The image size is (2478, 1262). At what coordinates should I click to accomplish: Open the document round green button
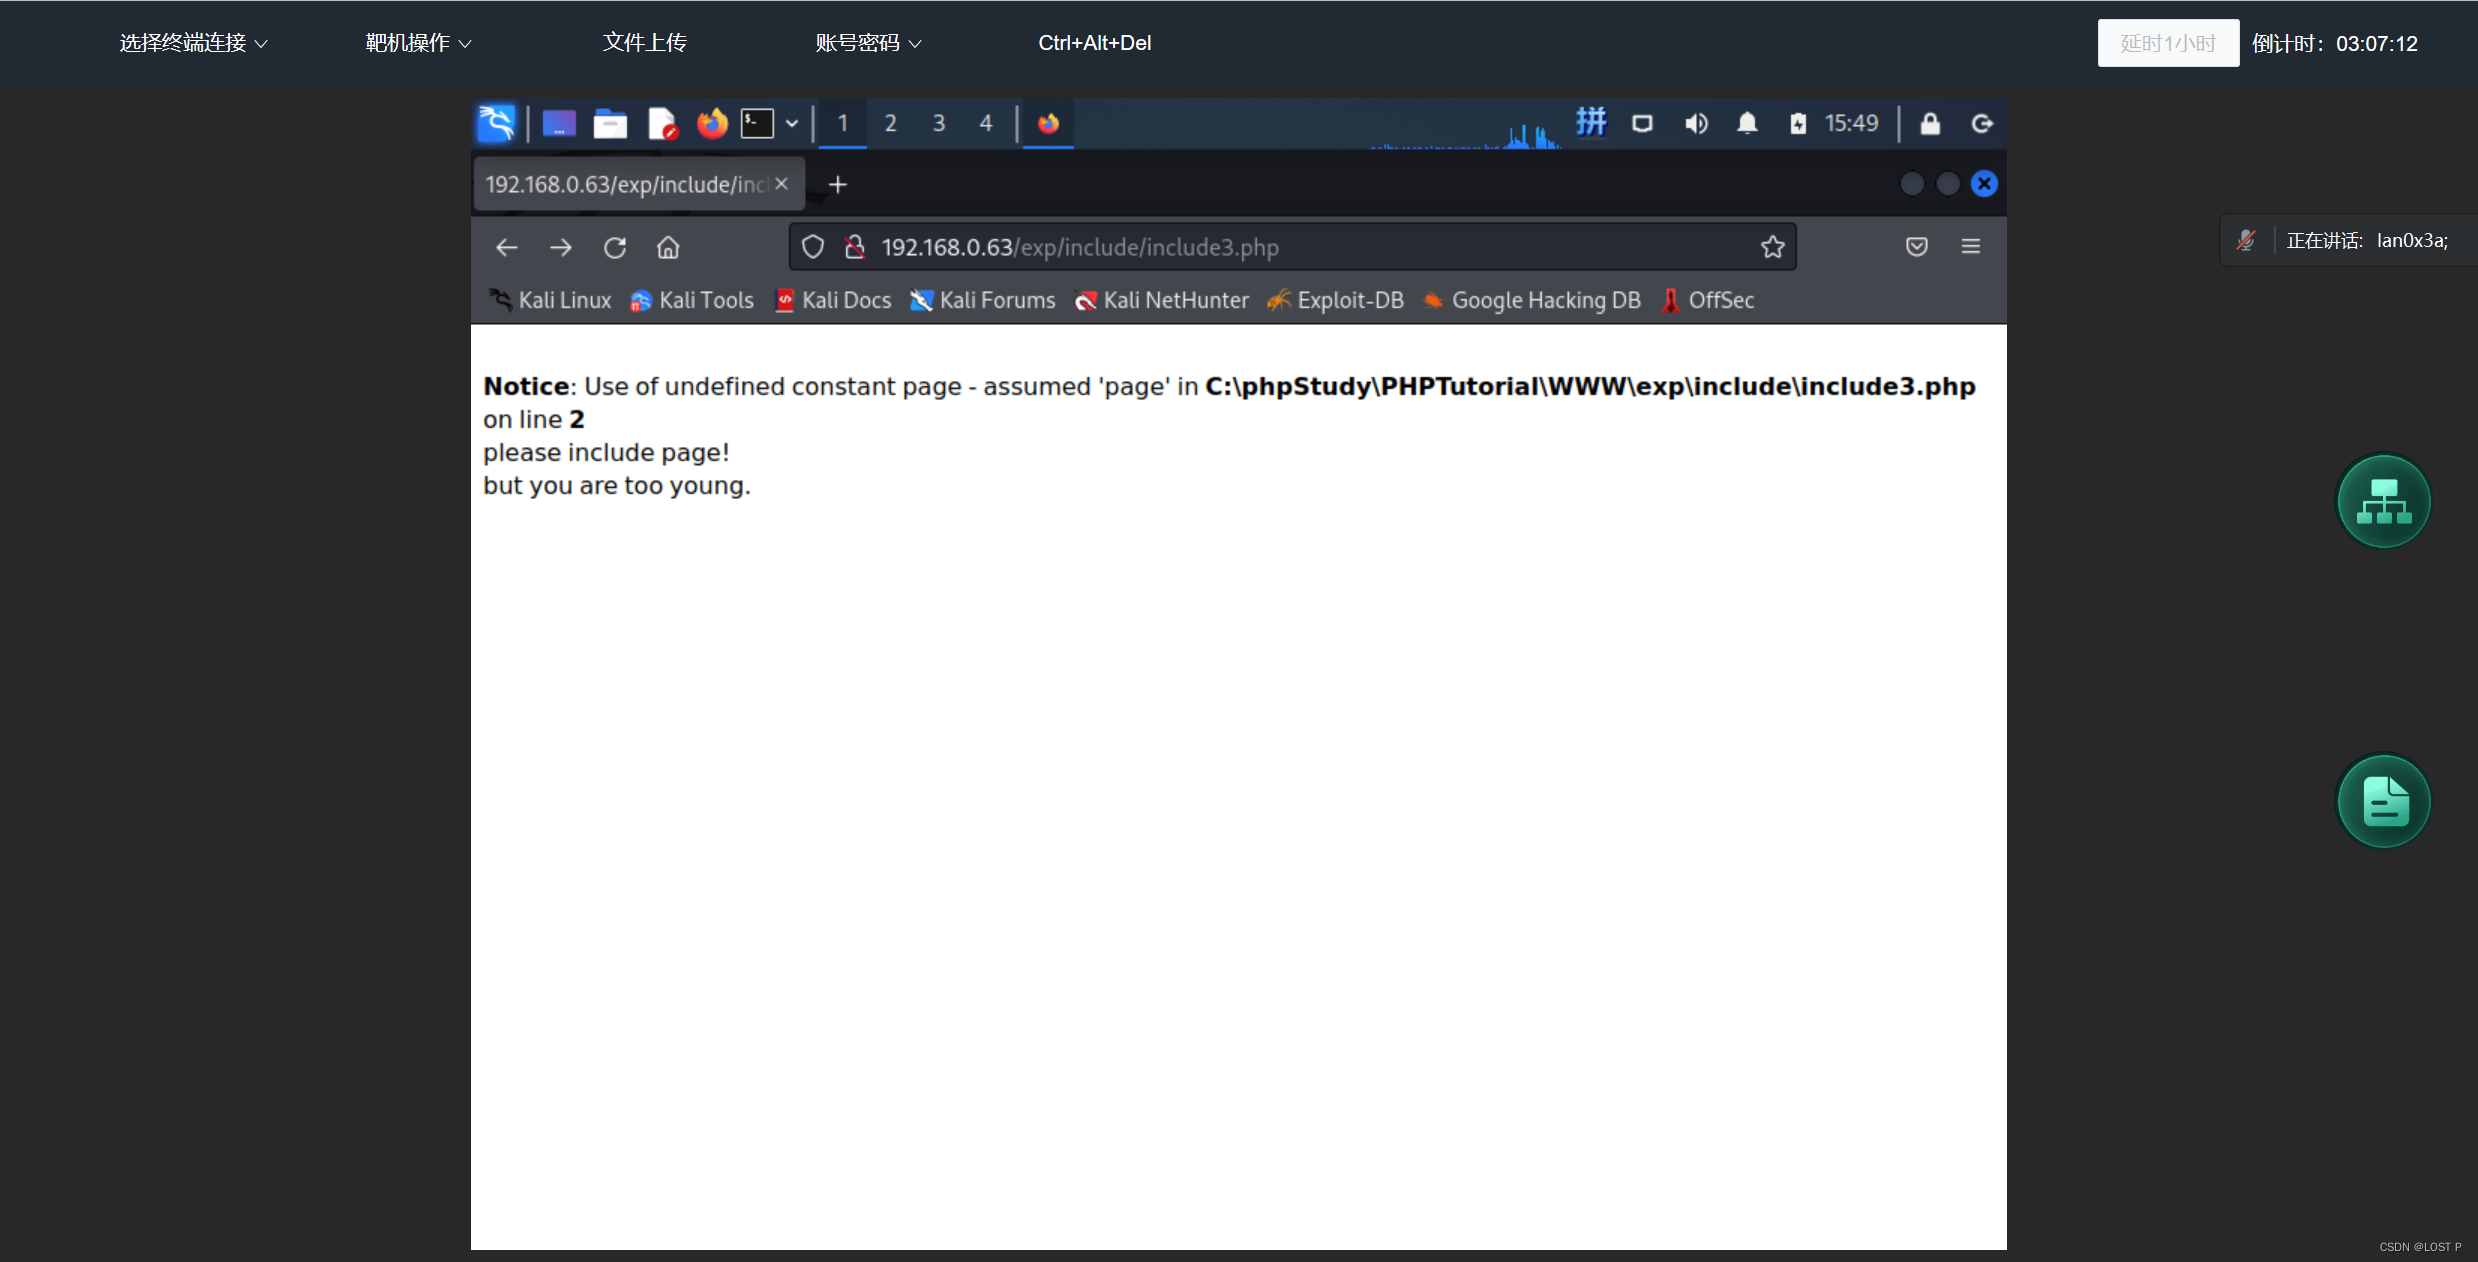pyautogui.click(x=2383, y=801)
